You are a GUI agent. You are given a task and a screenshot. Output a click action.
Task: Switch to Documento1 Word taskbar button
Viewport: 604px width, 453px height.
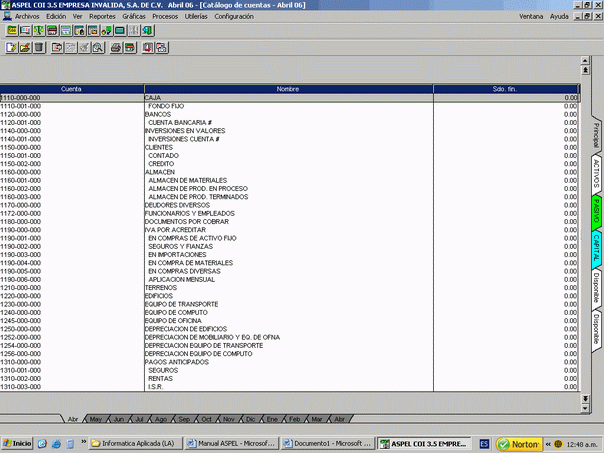pyautogui.click(x=328, y=444)
